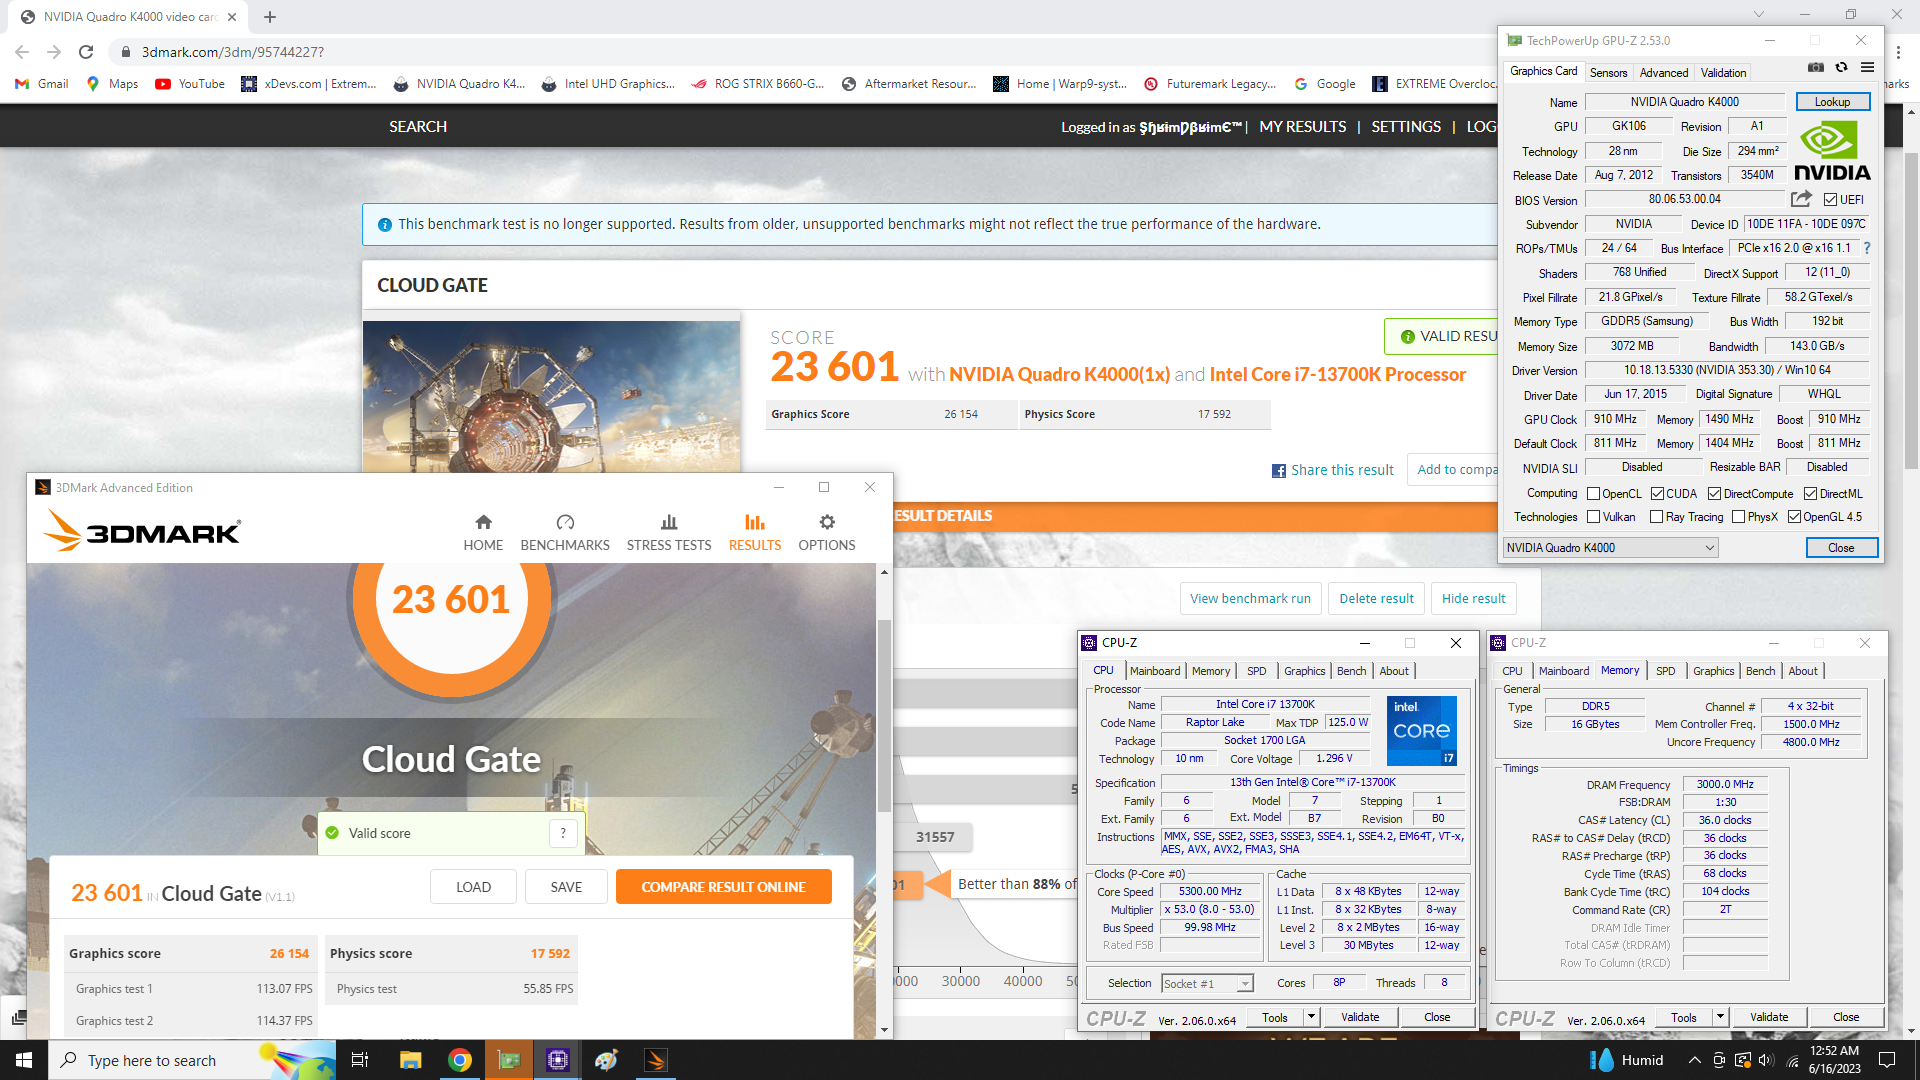Expand Tools dropdown arrow in right CPU-Z
Screen dimensions: 1920x1080
pos(1720,1017)
